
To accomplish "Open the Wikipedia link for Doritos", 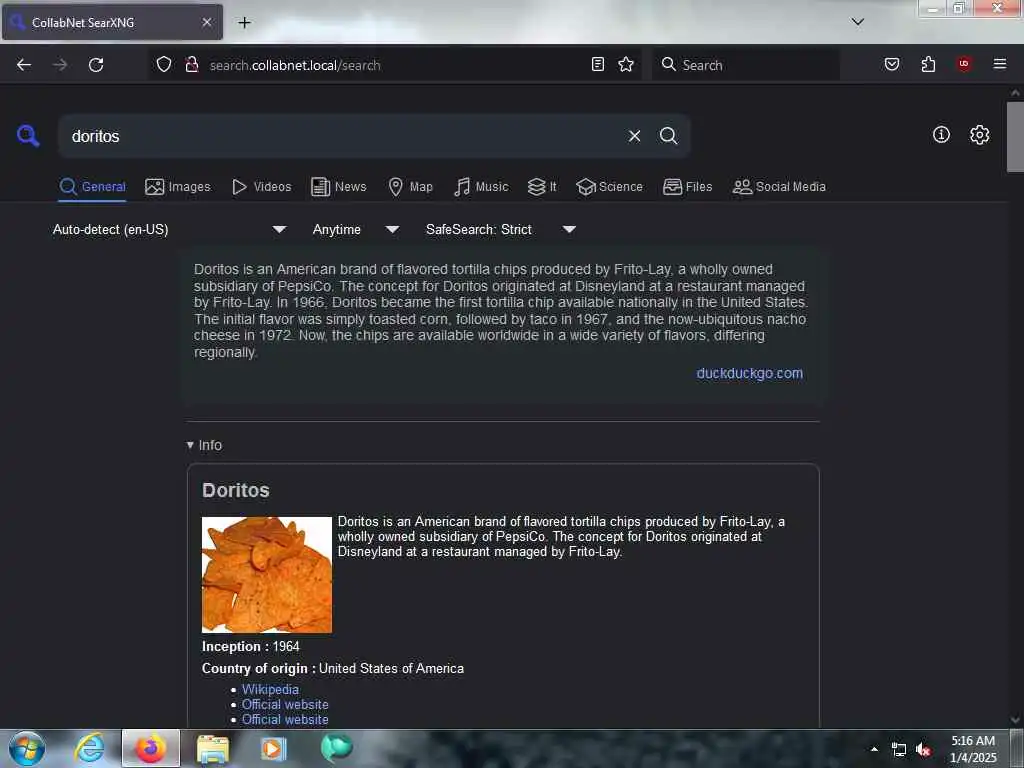I will click(270, 689).
